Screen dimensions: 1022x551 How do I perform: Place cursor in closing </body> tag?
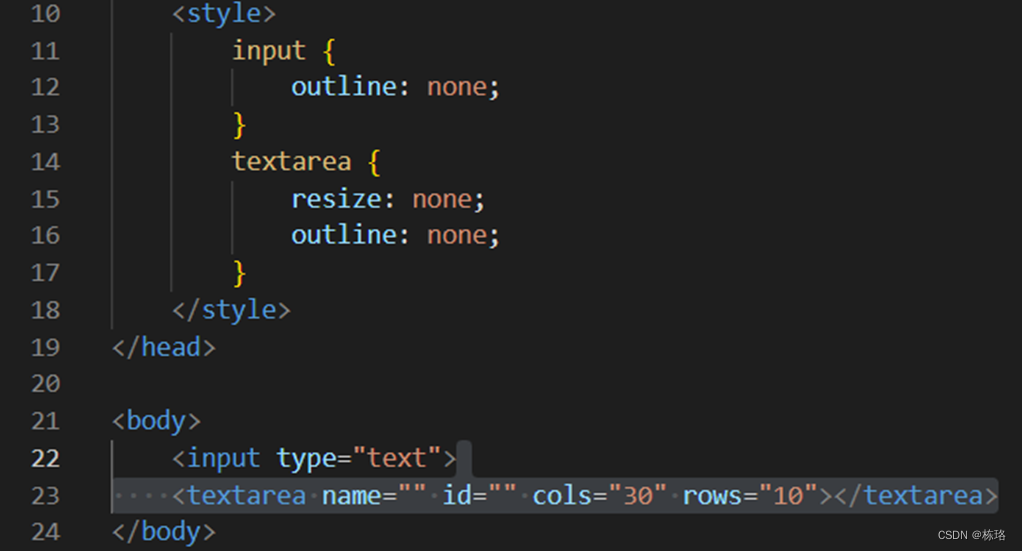pos(164,532)
